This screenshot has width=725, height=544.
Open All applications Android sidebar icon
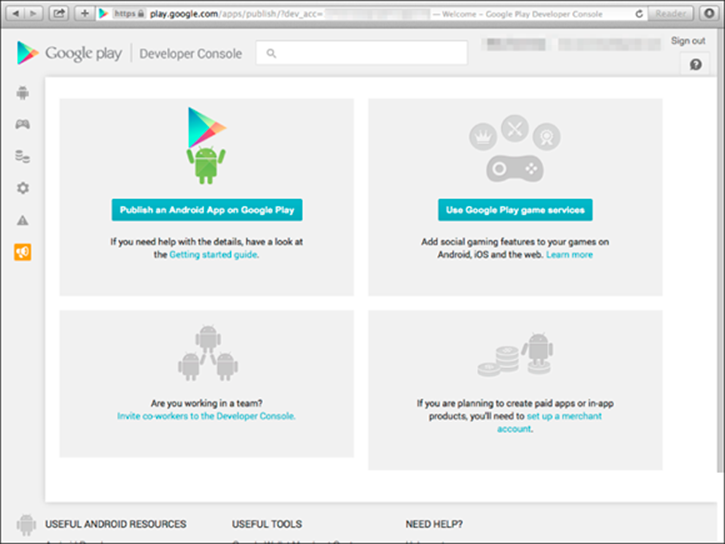(23, 93)
